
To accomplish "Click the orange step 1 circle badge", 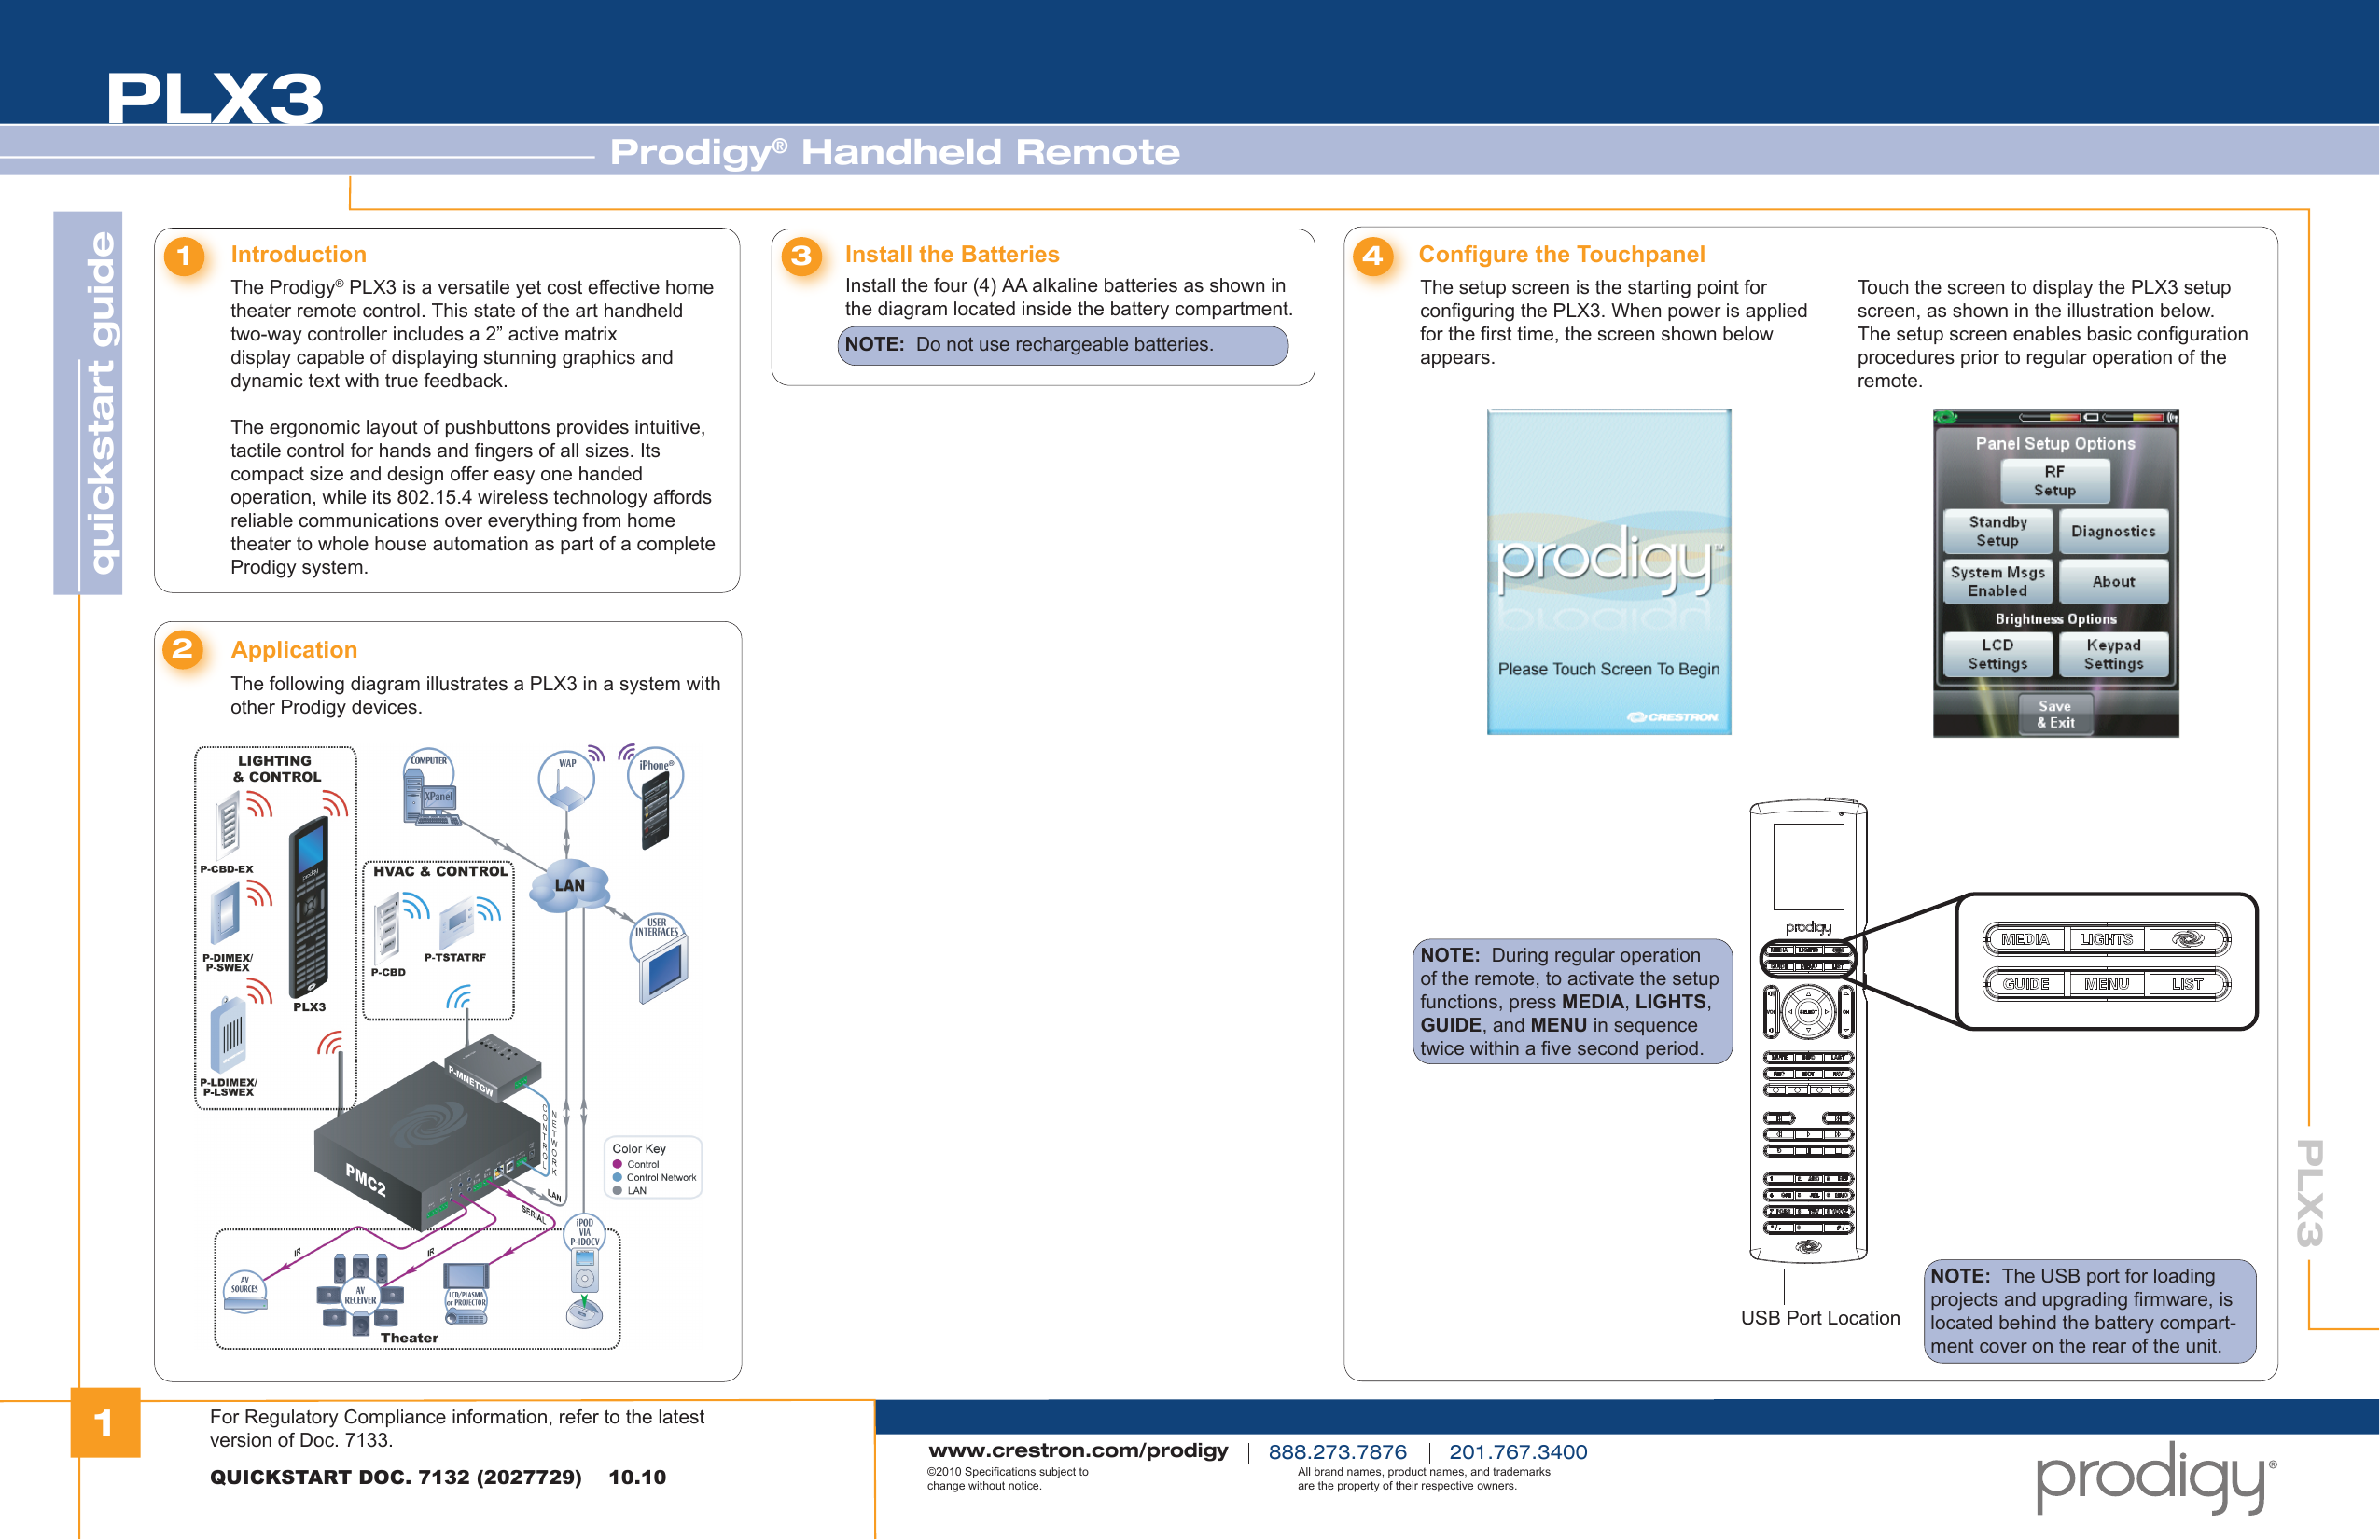I will click(x=184, y=256).
